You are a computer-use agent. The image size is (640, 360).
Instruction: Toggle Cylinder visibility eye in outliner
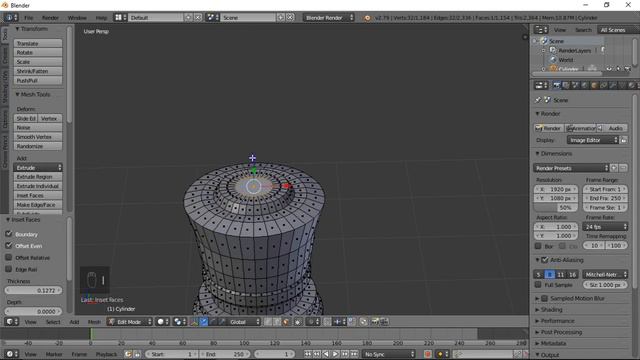click(609, 69)
